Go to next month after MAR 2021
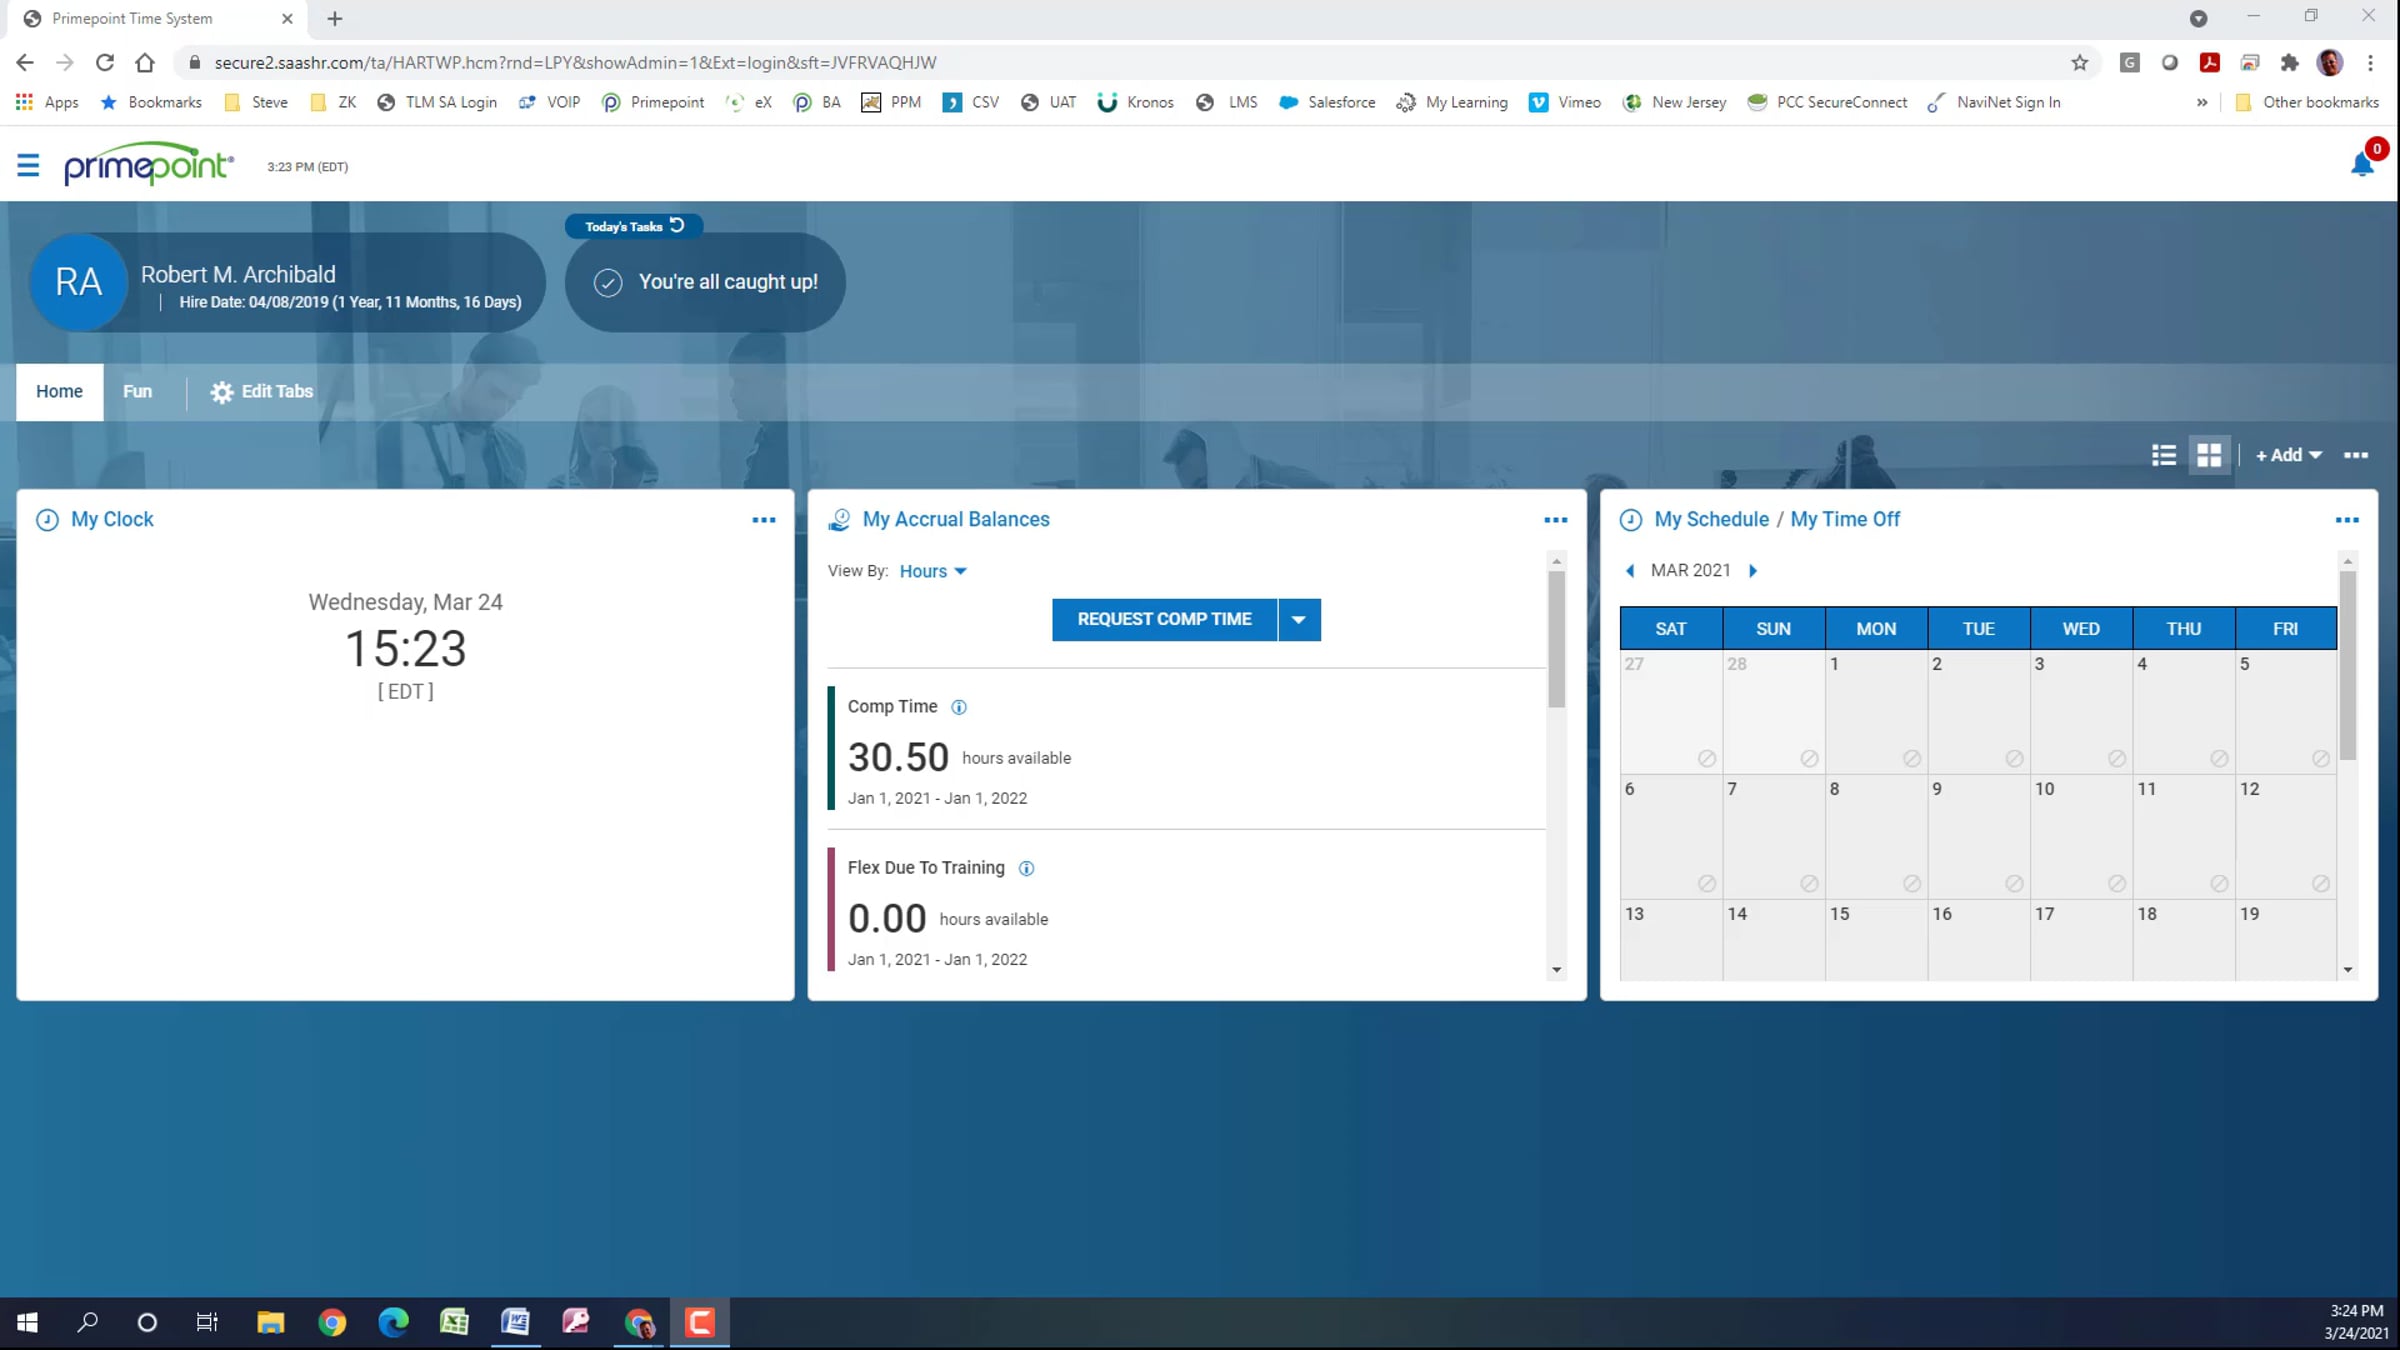This screenshot has width=2400, height=1350. click(1752, 570)
